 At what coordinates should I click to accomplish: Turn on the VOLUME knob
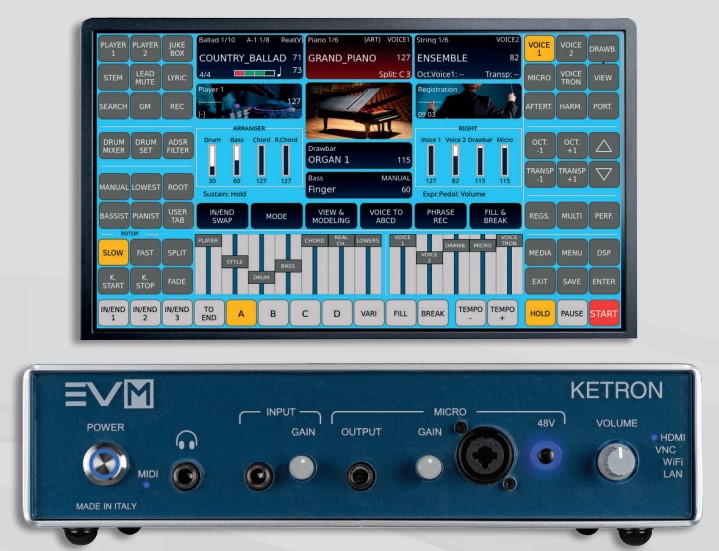click(x=616, y=461)
